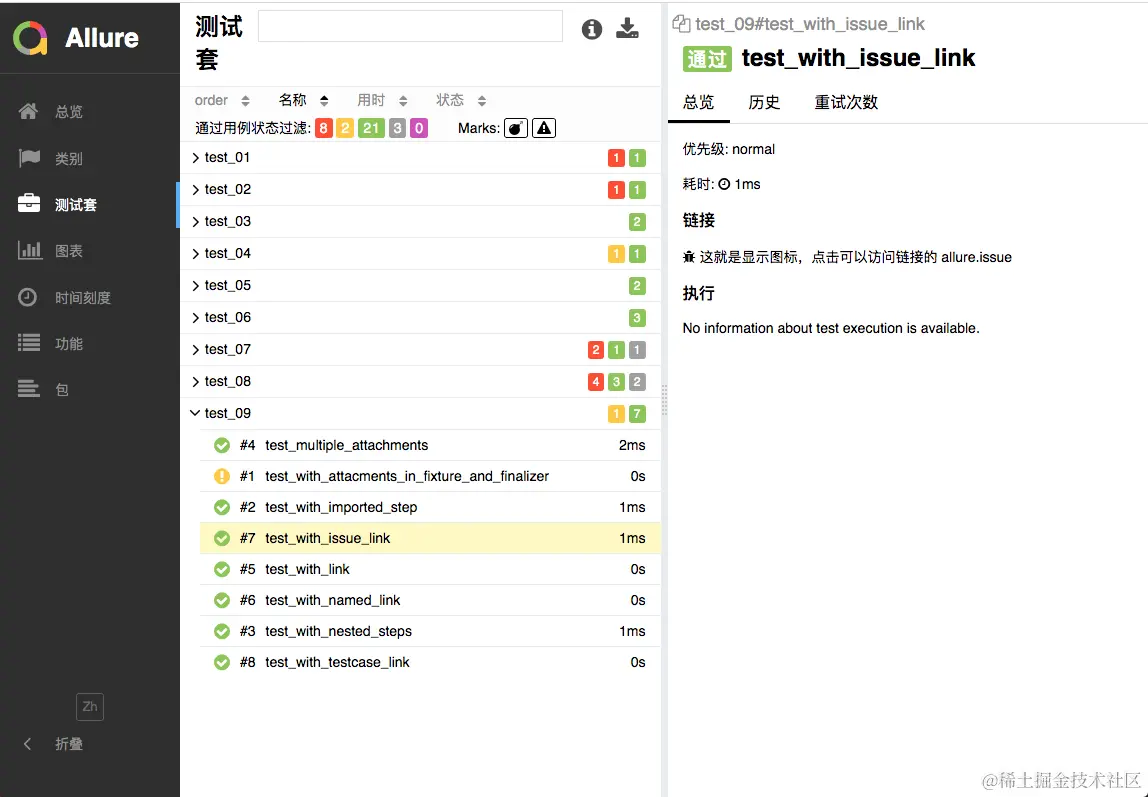
Task: Click the gray 1 badge on test_07
Action: click(637, 350)
